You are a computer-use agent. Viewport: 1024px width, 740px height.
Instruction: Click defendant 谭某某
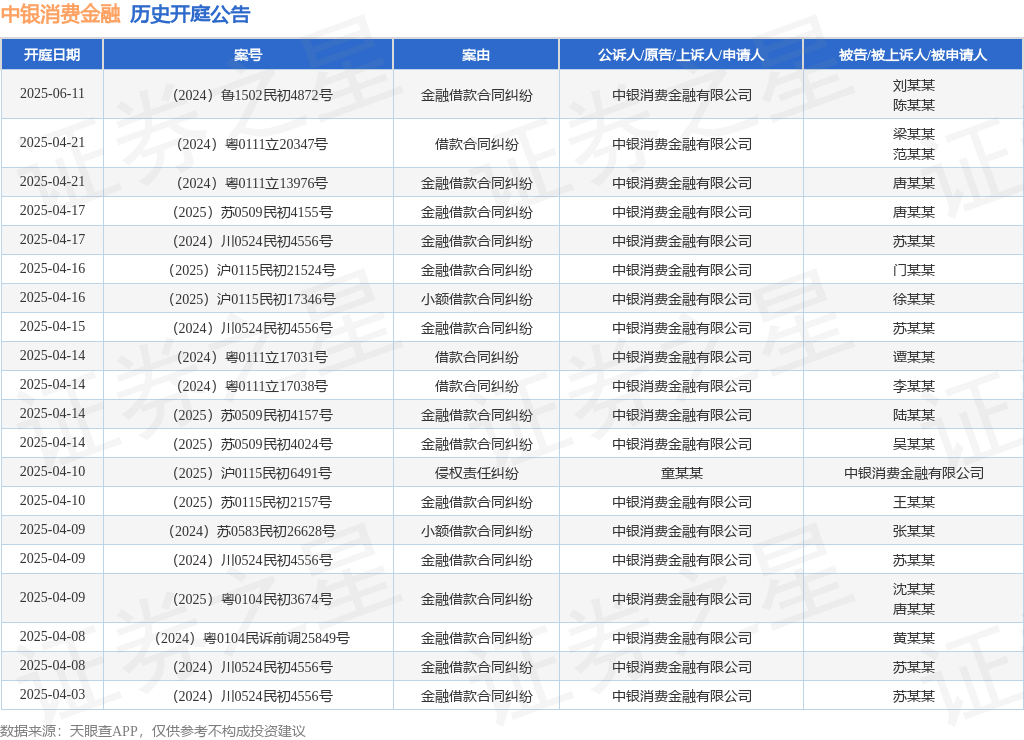(913, 357)
